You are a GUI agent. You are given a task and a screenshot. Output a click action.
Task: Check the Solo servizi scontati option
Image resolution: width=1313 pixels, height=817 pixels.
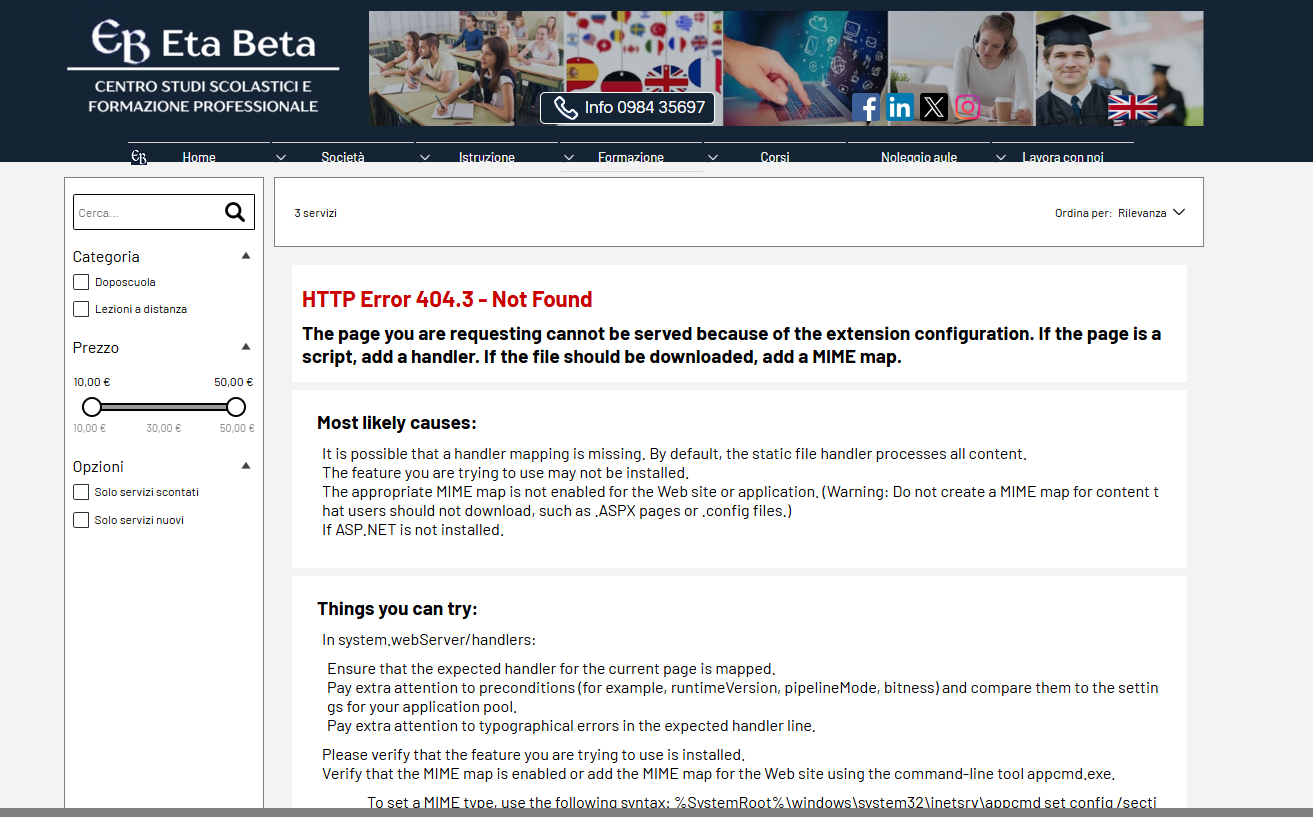pyautogui.click(x=82, y=492)
